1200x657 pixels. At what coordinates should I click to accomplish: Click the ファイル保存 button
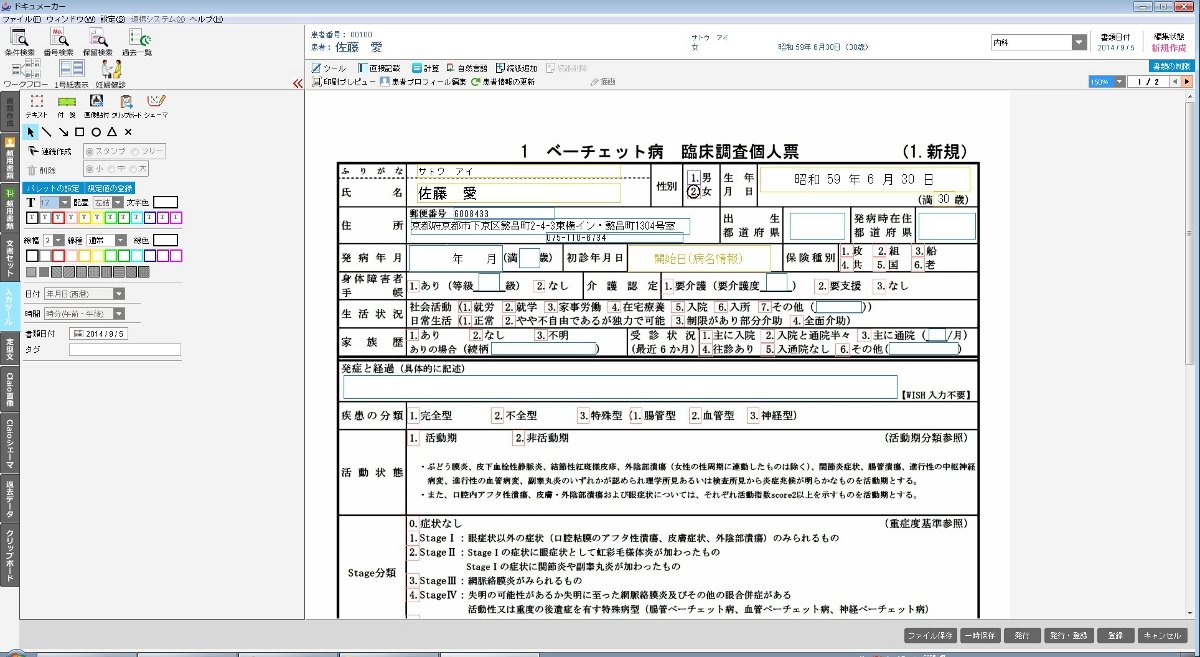pos(929,636)
